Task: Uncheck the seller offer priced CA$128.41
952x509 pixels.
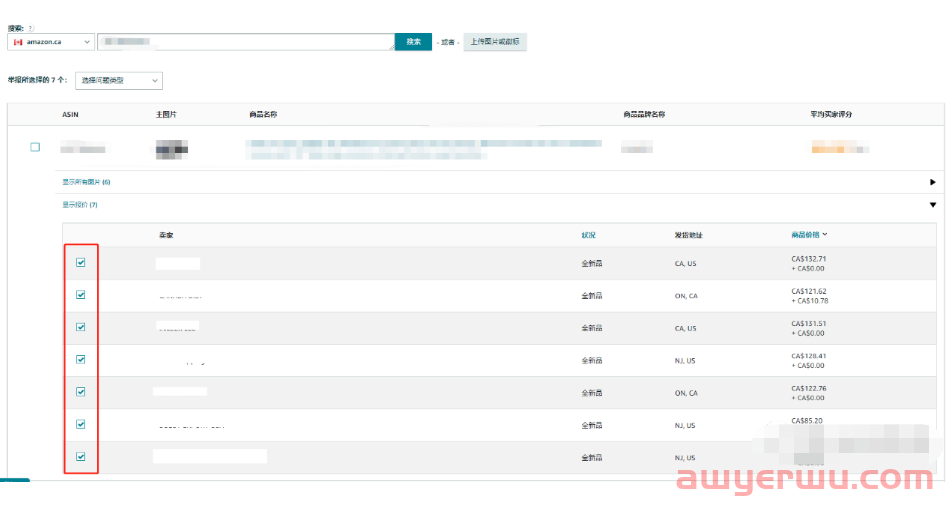Action: 81,360
